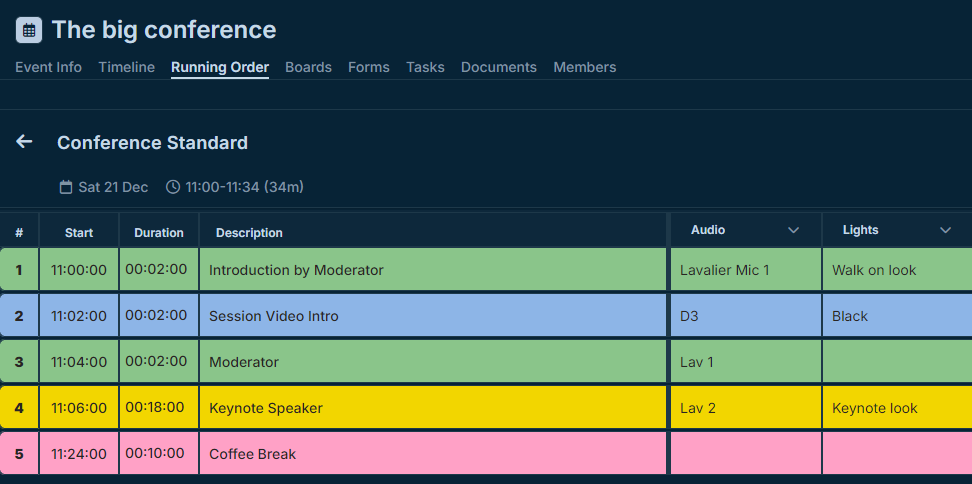Switch to the Timeline tab
This screenshot has height=484, width=972.
126,67
